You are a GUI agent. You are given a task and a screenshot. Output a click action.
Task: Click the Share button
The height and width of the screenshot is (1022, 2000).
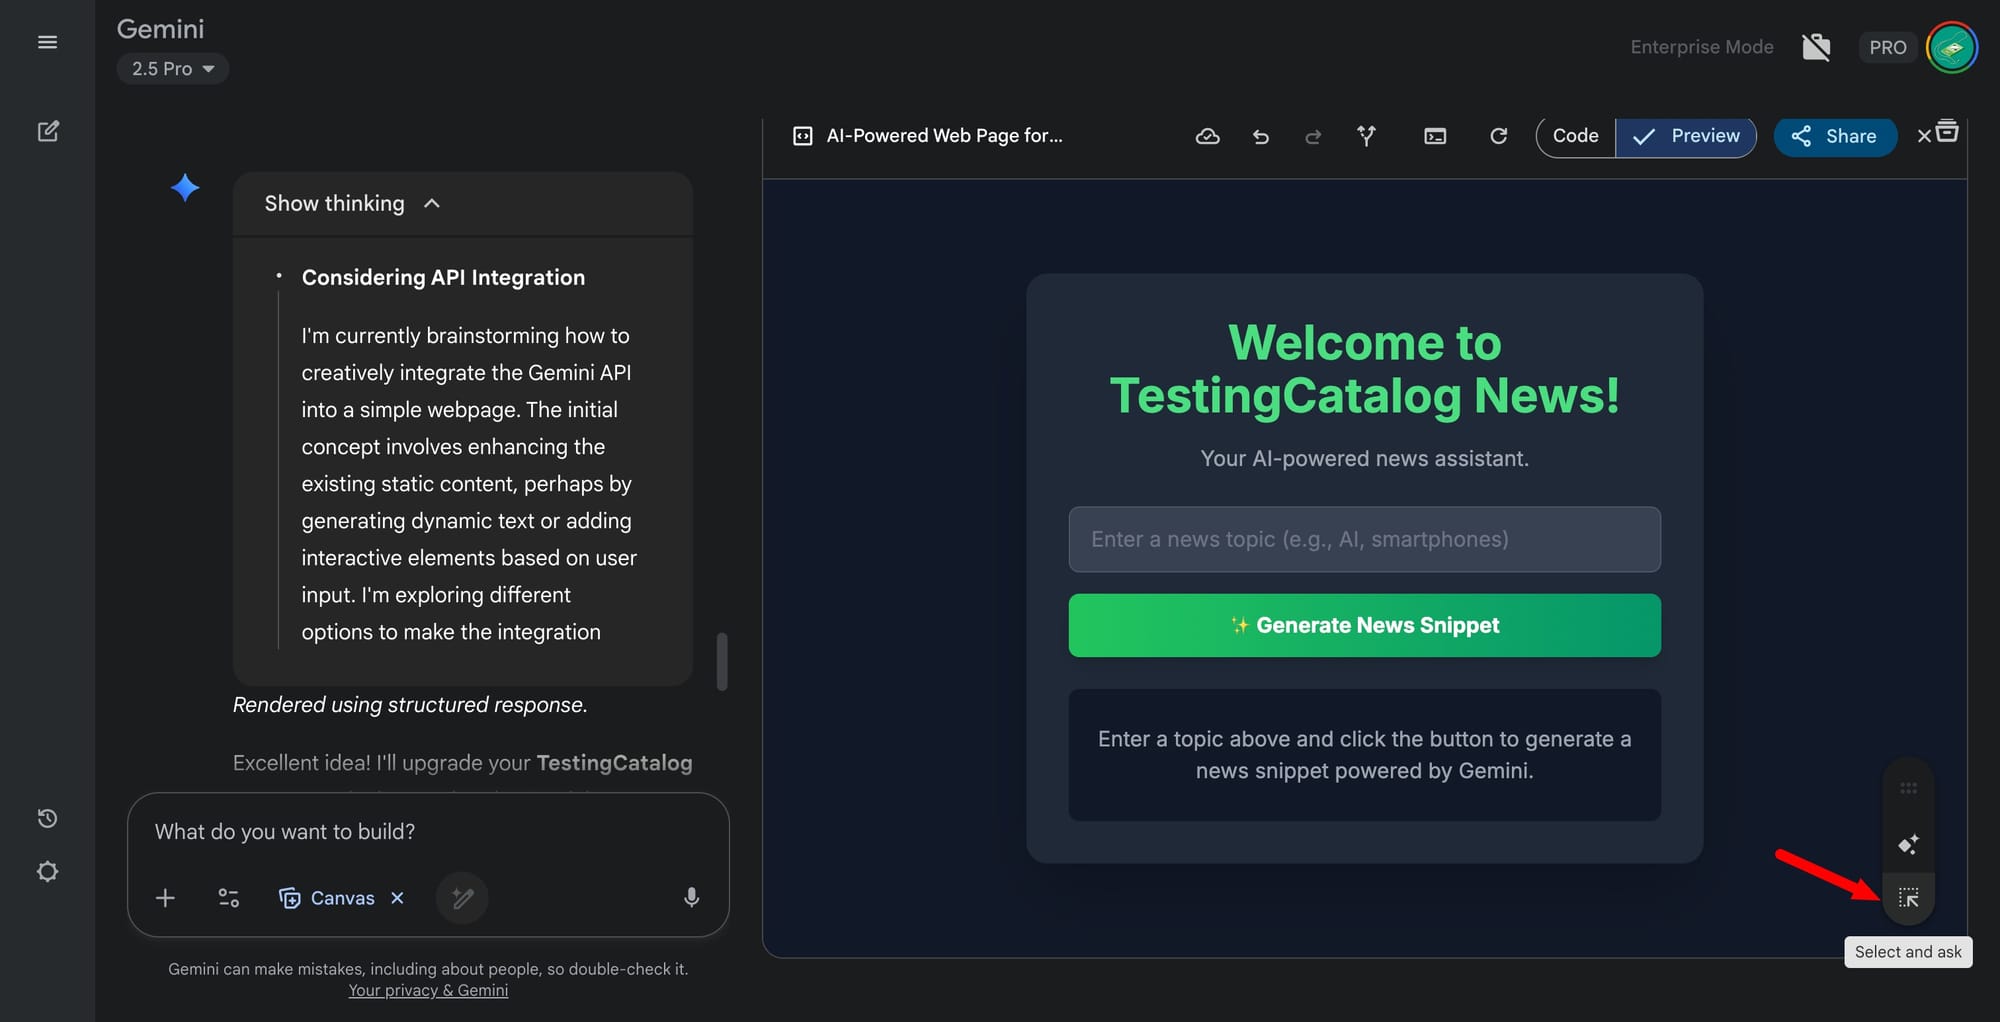pyautogui.click(x=1835, y=137)
